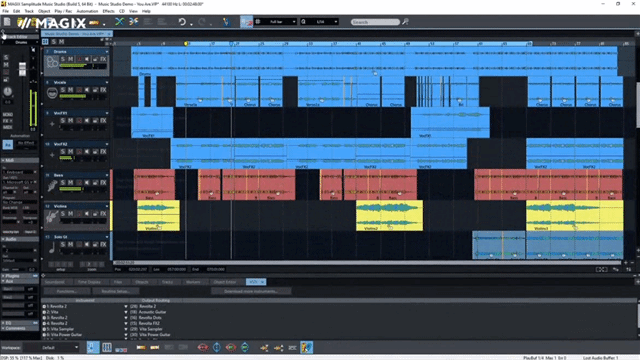This screenshot has height=360, width=640.
Task: Click the 'Functions...' button
Action: [x=67, y=291]
